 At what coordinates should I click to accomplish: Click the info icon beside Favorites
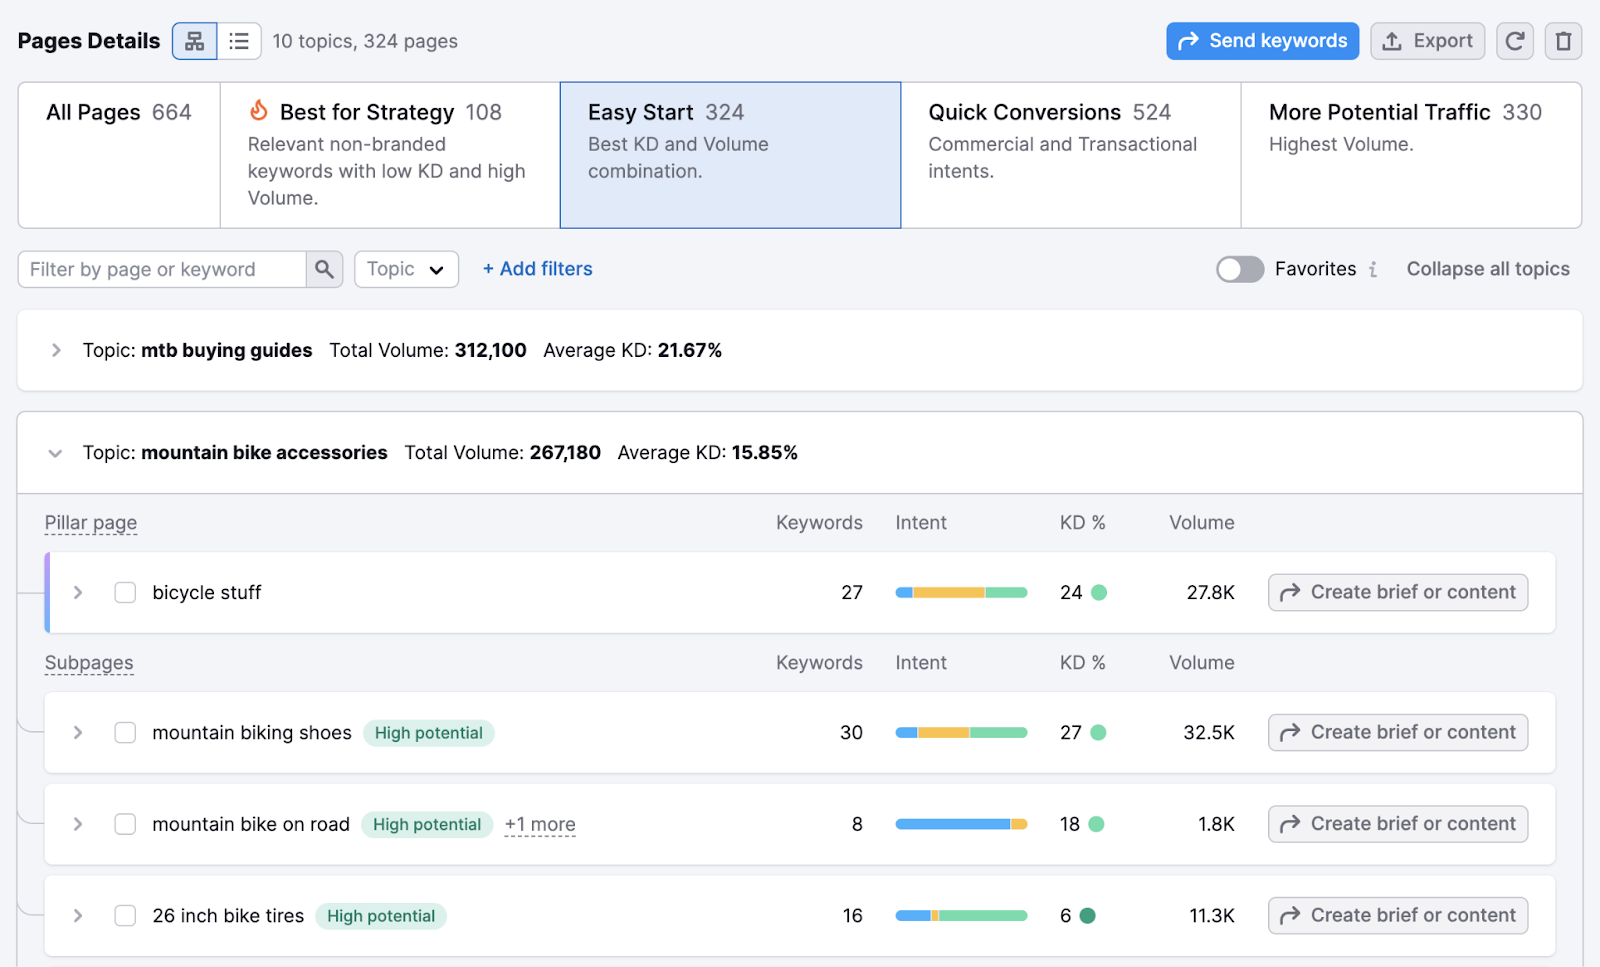(1375, 269)
